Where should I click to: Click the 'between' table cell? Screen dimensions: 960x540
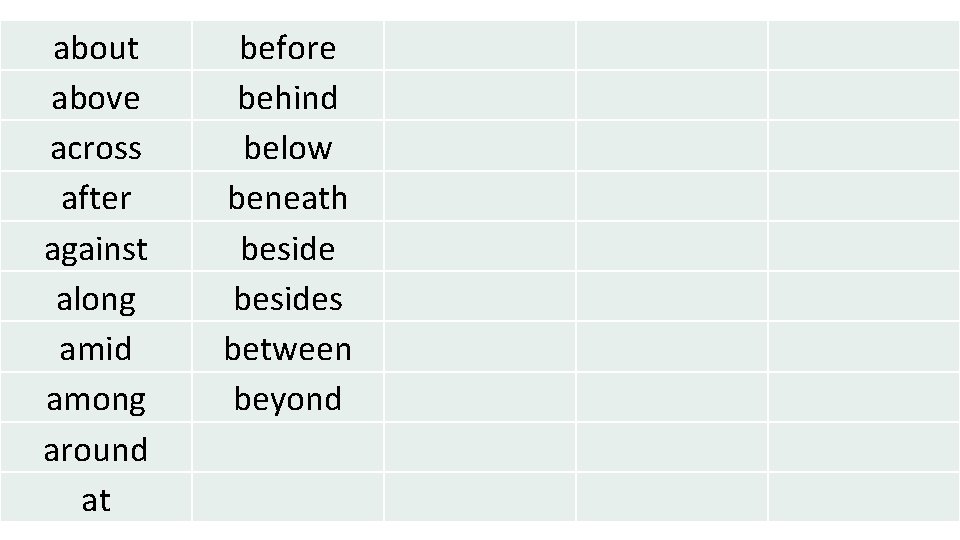point(288,347)
